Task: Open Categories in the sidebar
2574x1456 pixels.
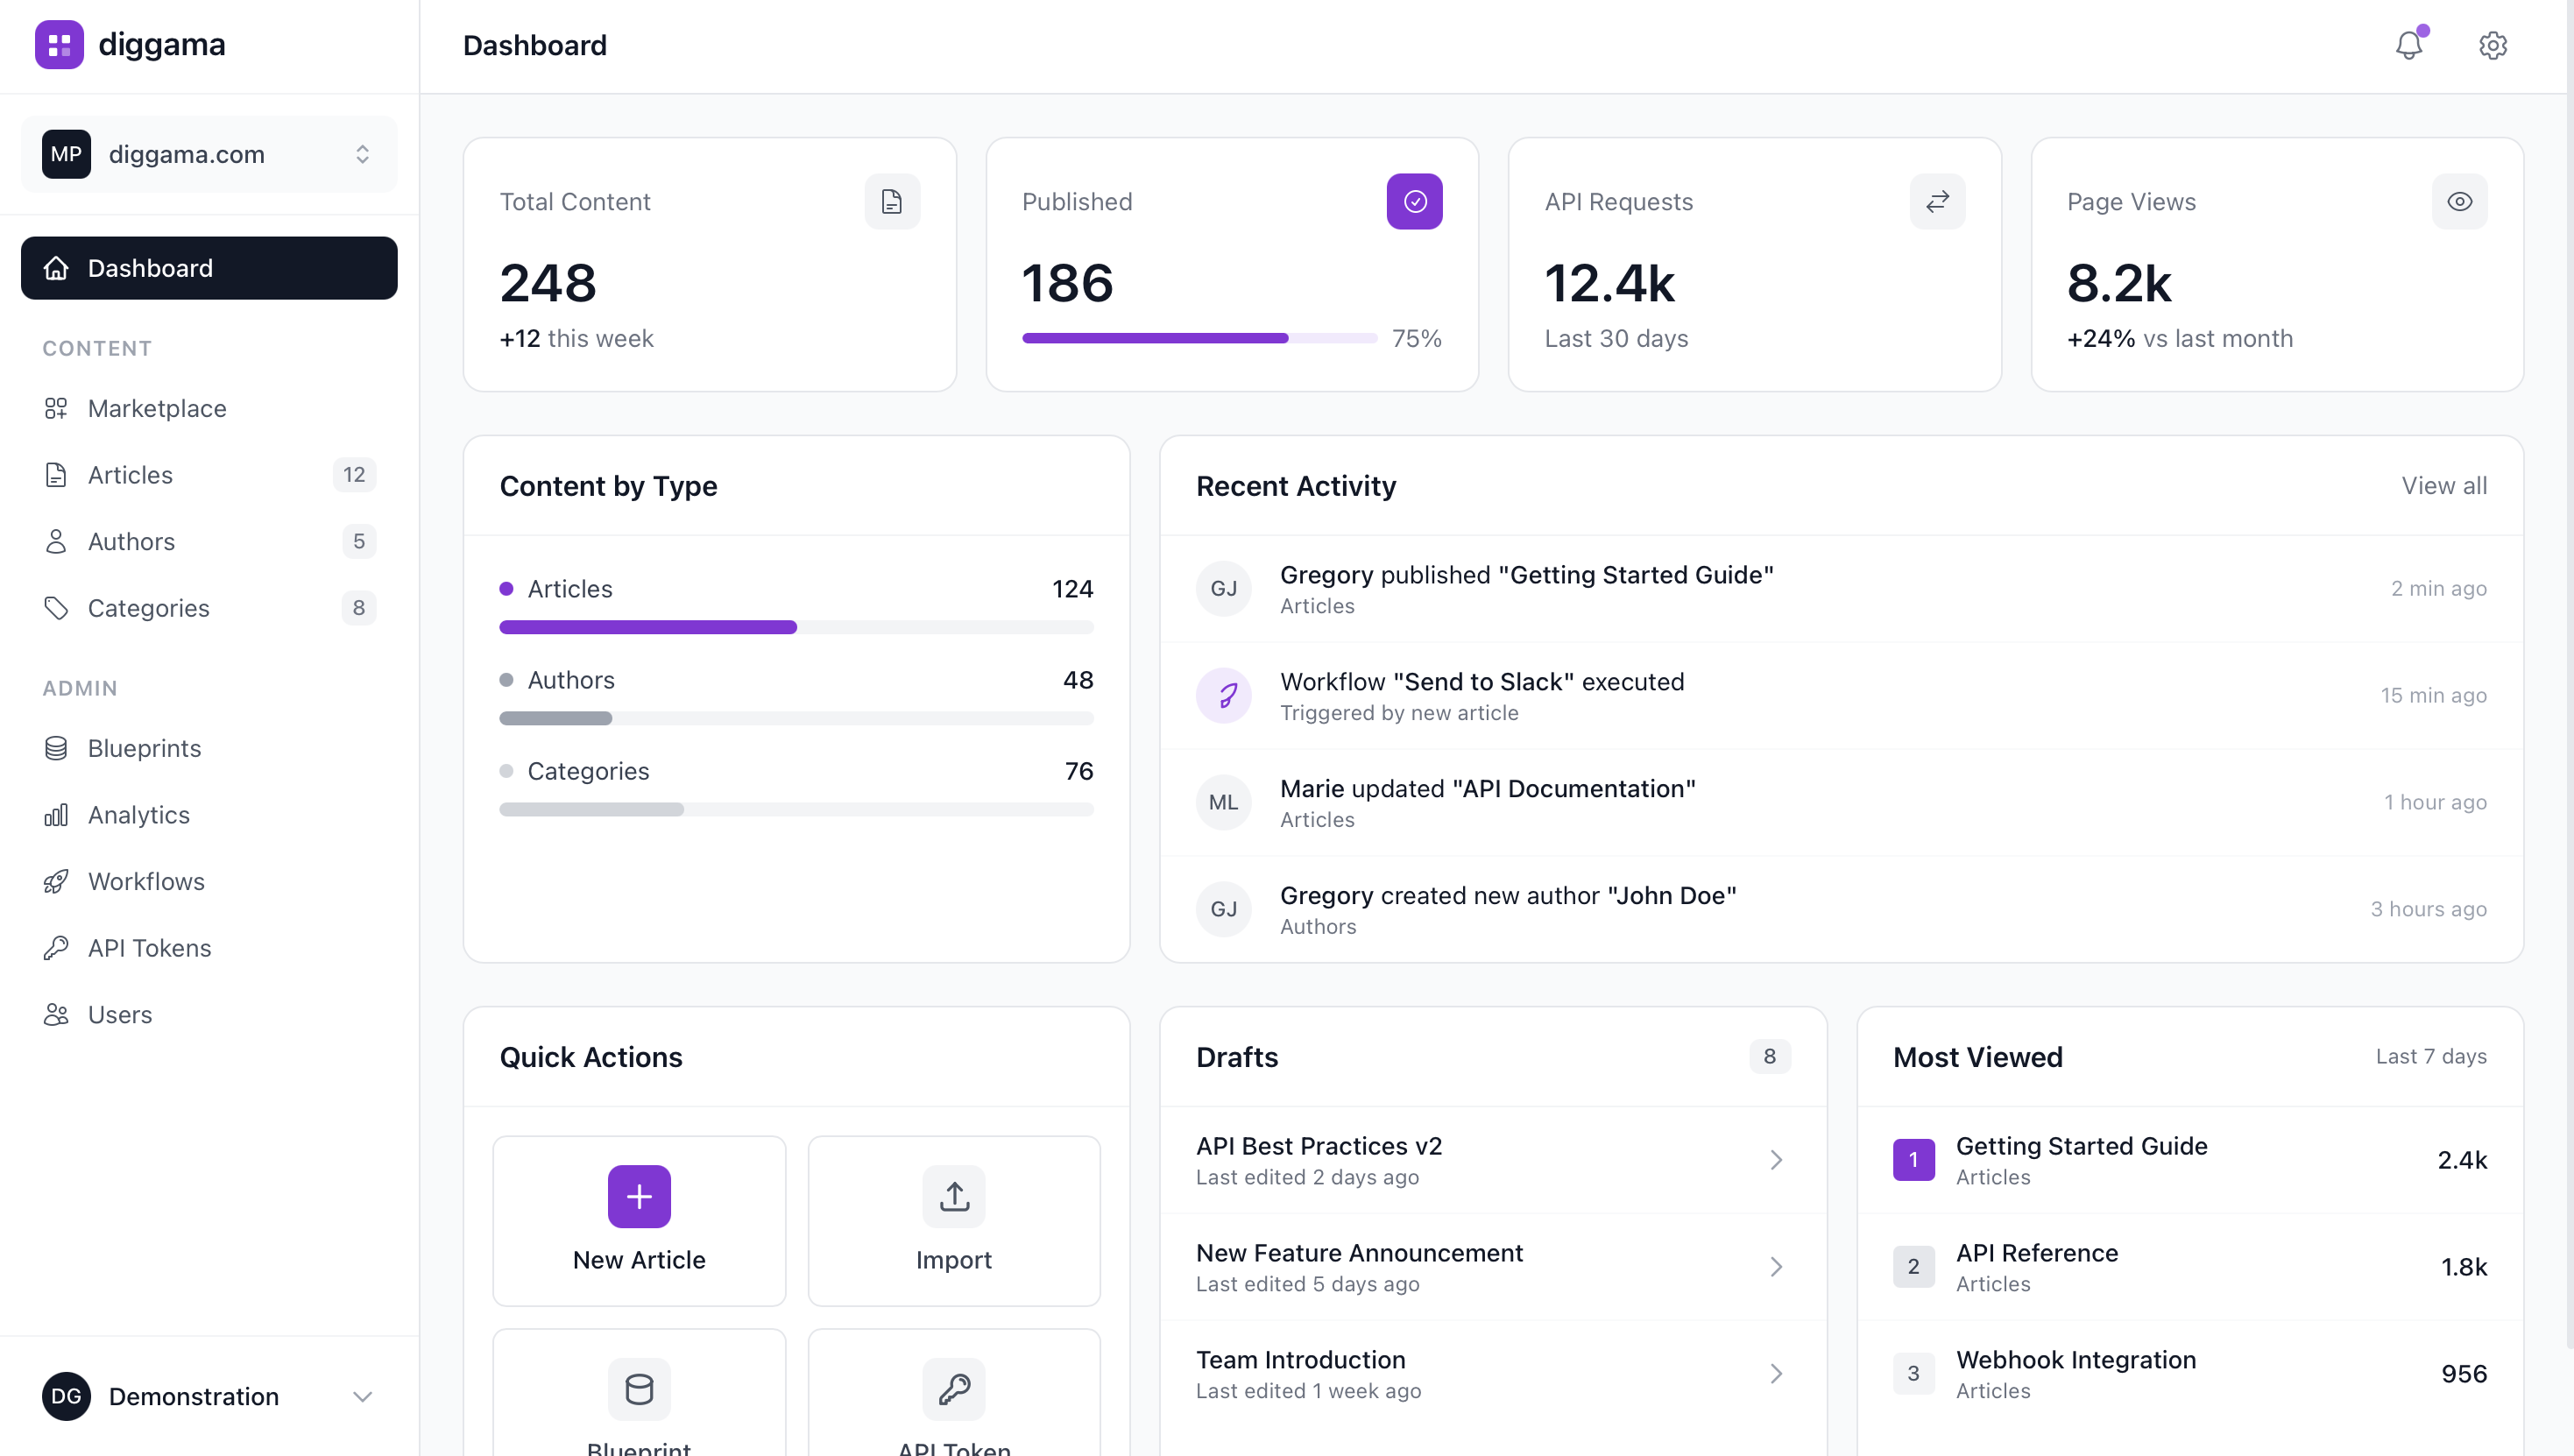Action: click(x=148, y=607)
